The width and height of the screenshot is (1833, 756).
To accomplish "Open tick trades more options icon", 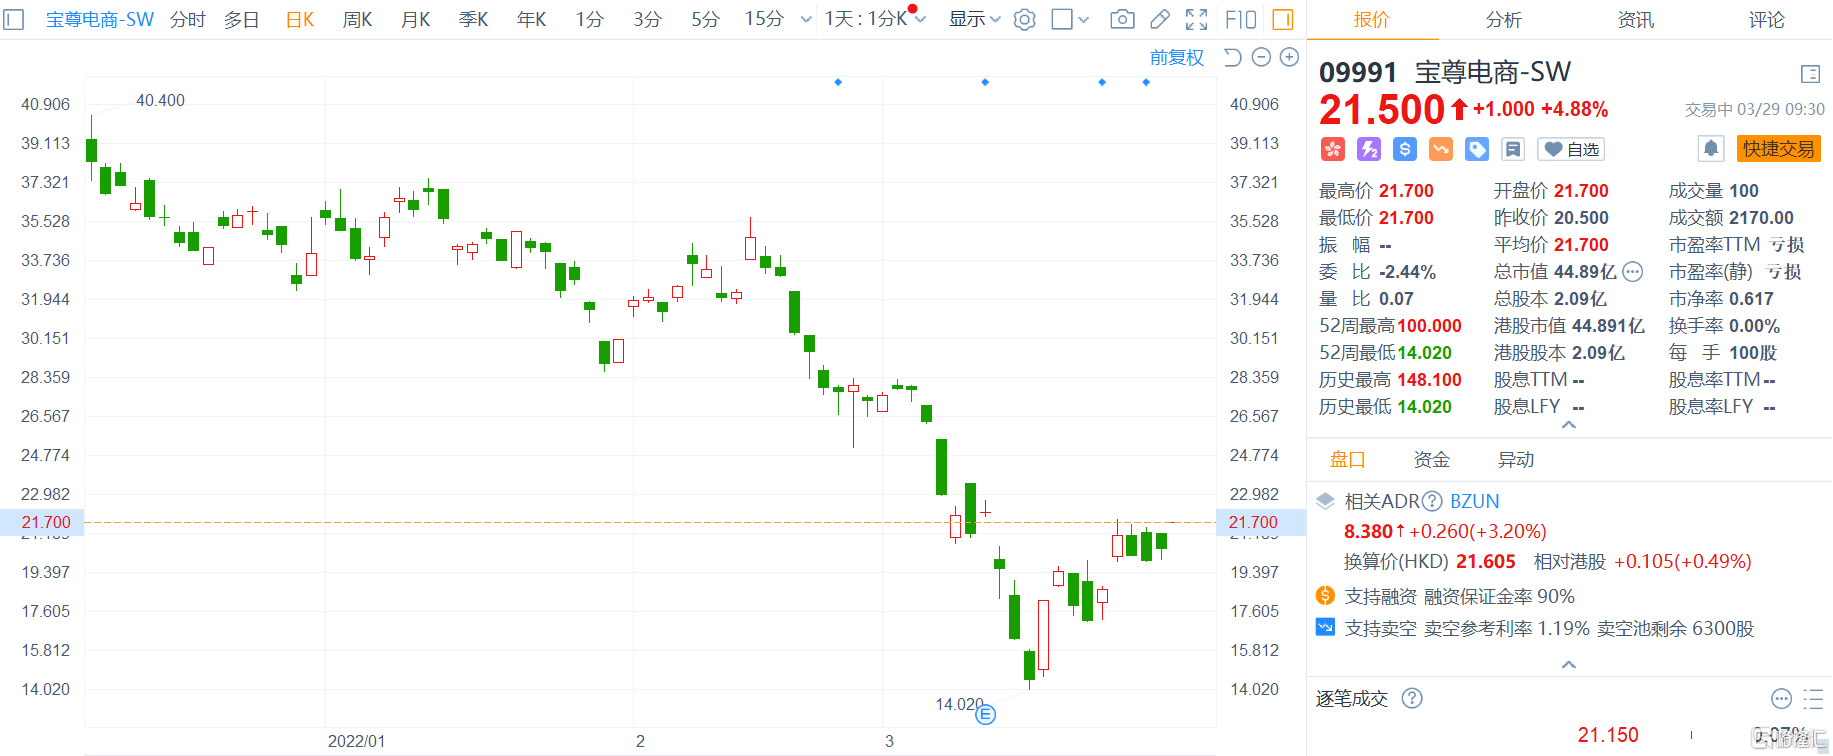I will pyautogui.click(x=1781, y=698).
